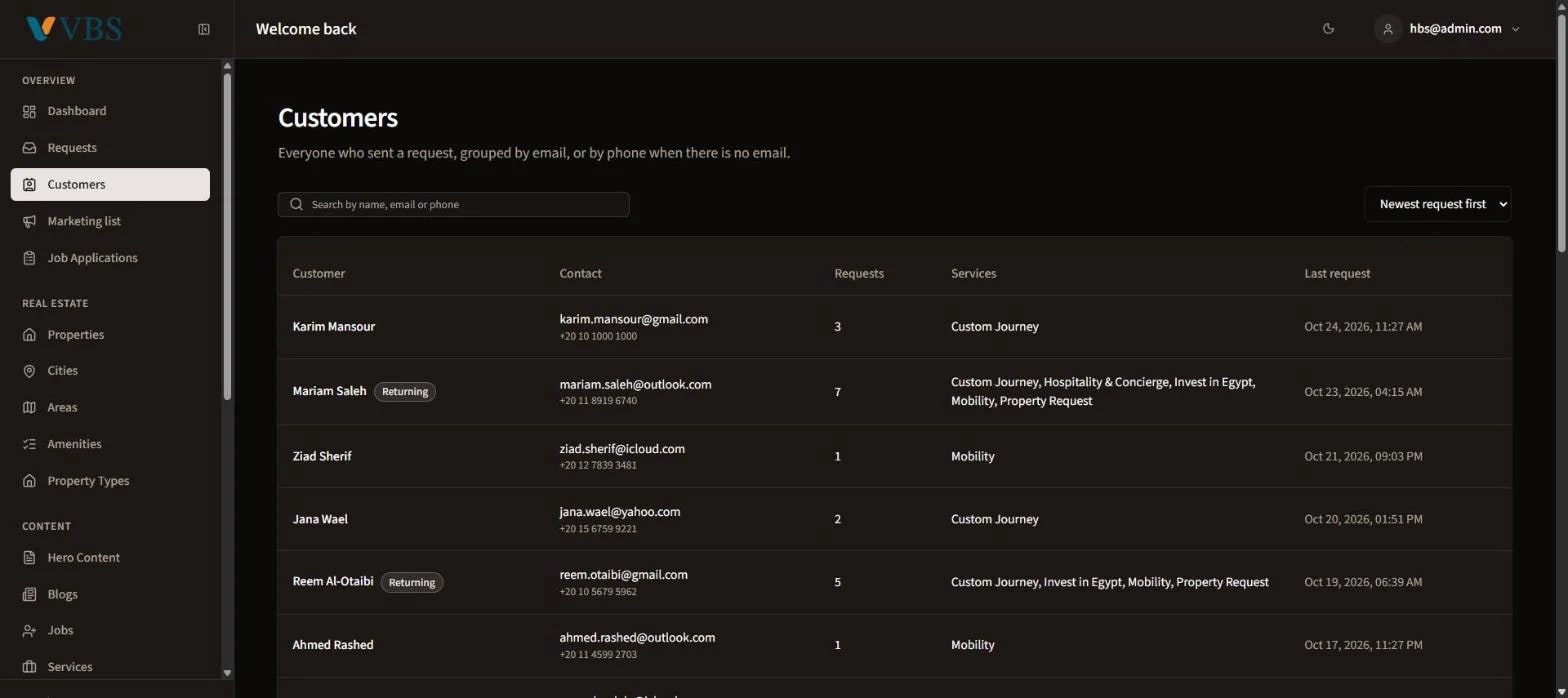Screen dimensions: 1568x698
Task: Click the Requests inbox icon
Action: tap(29, 148)
